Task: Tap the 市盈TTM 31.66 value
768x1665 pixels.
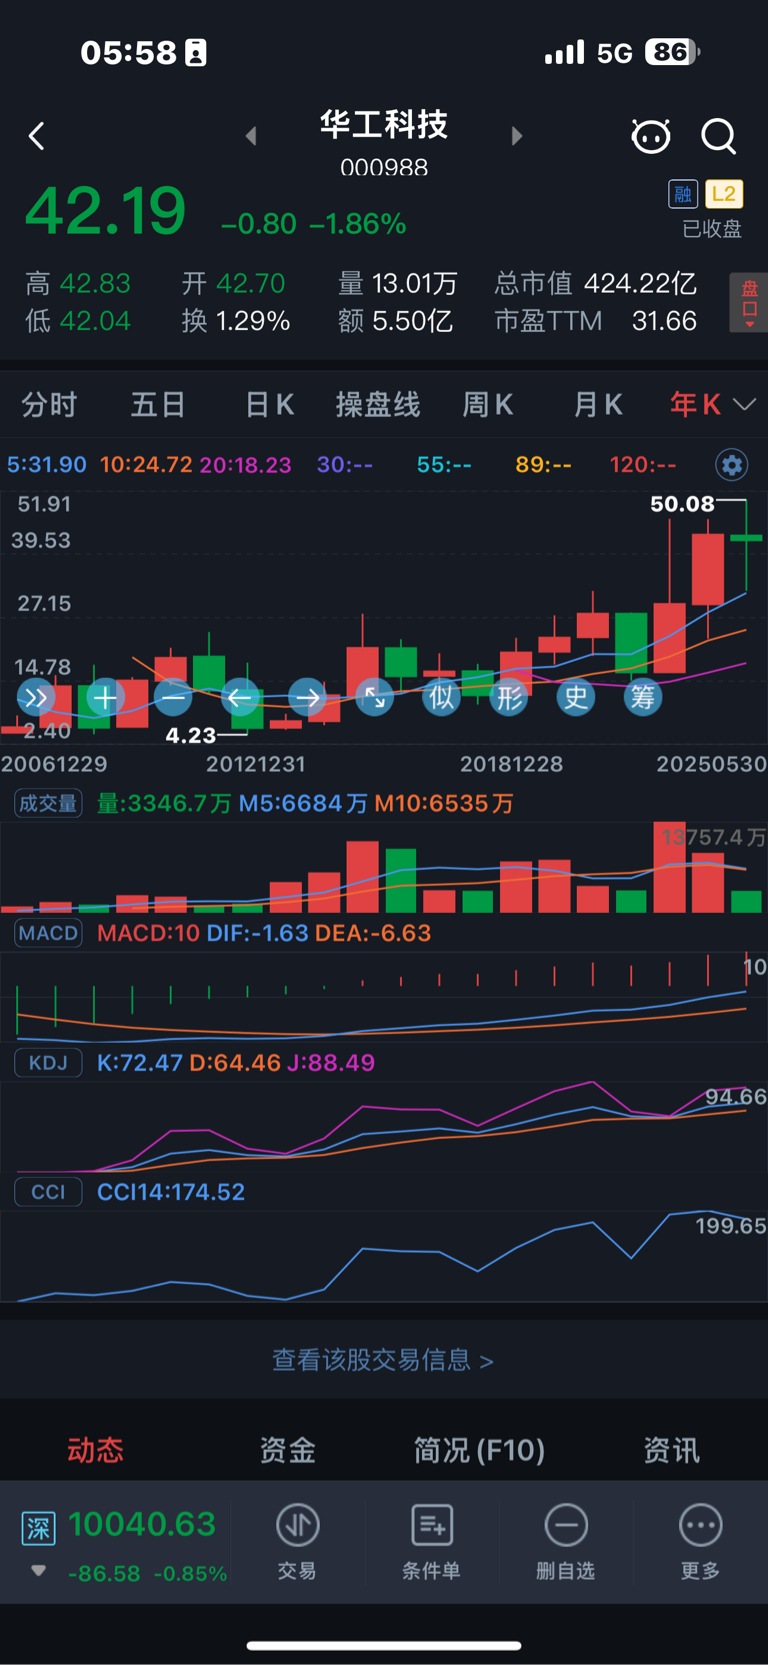Action: [x=596, y=321]
